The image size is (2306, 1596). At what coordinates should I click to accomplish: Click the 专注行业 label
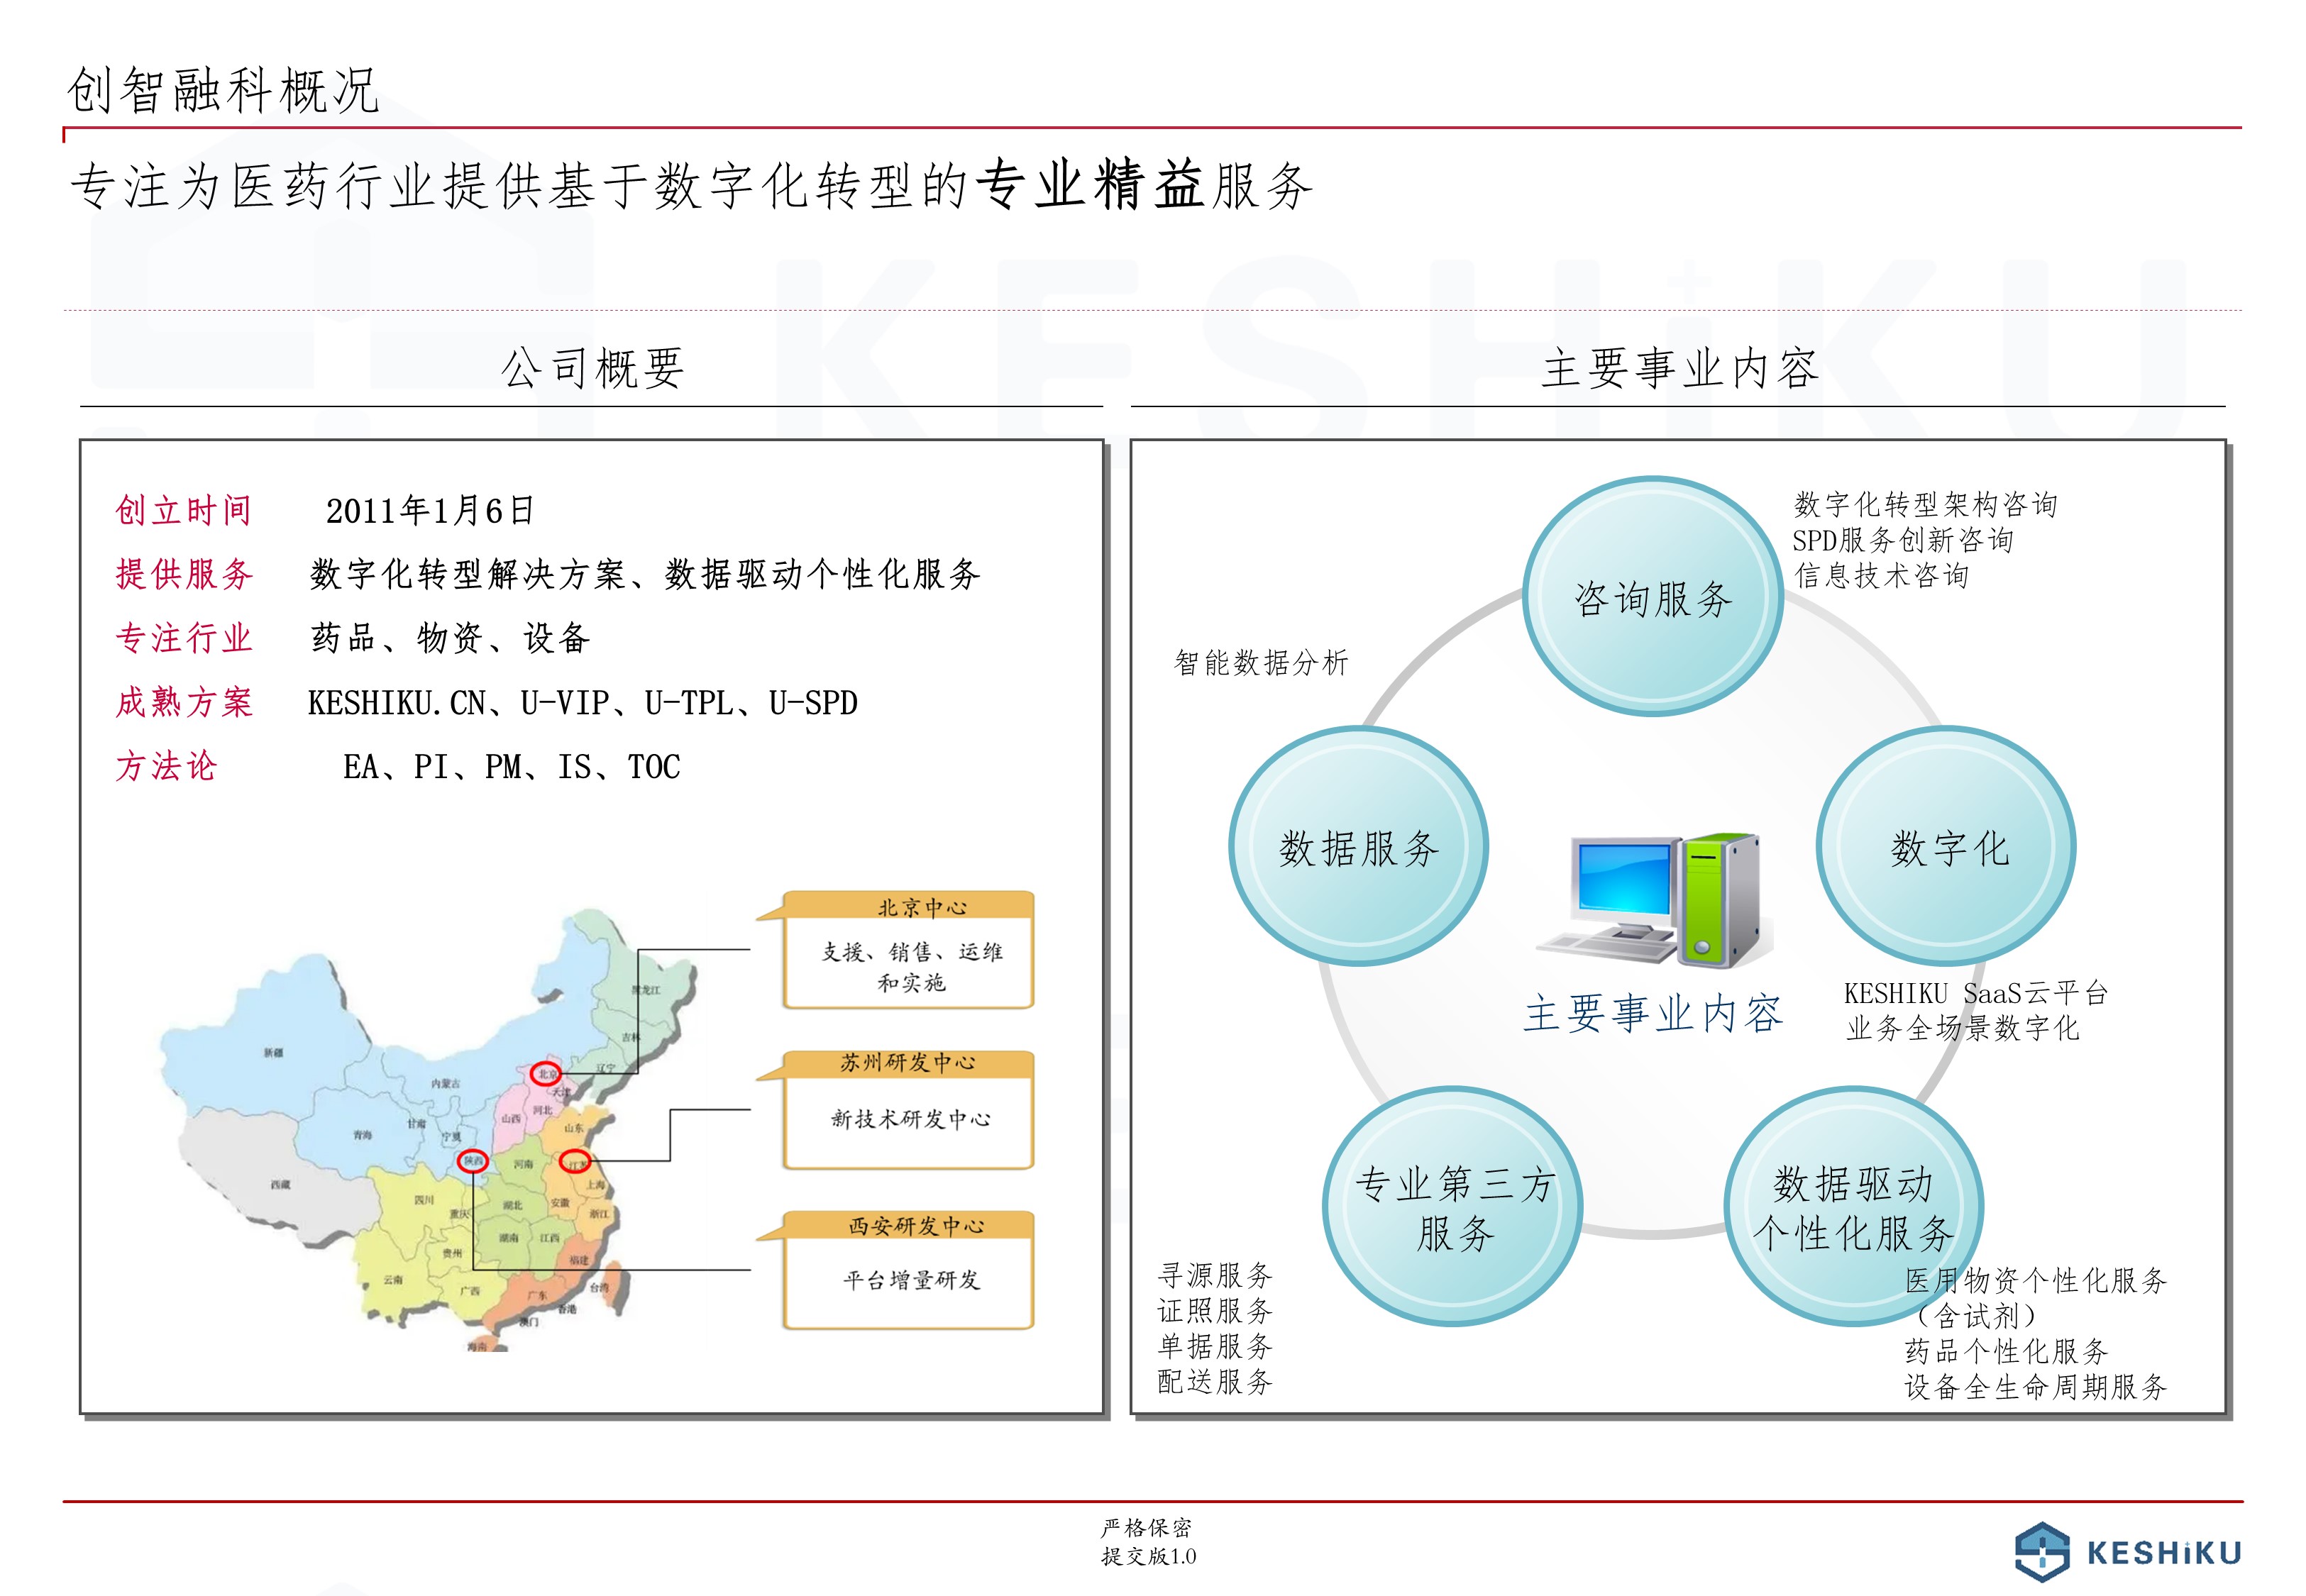[x=184, y=638]
